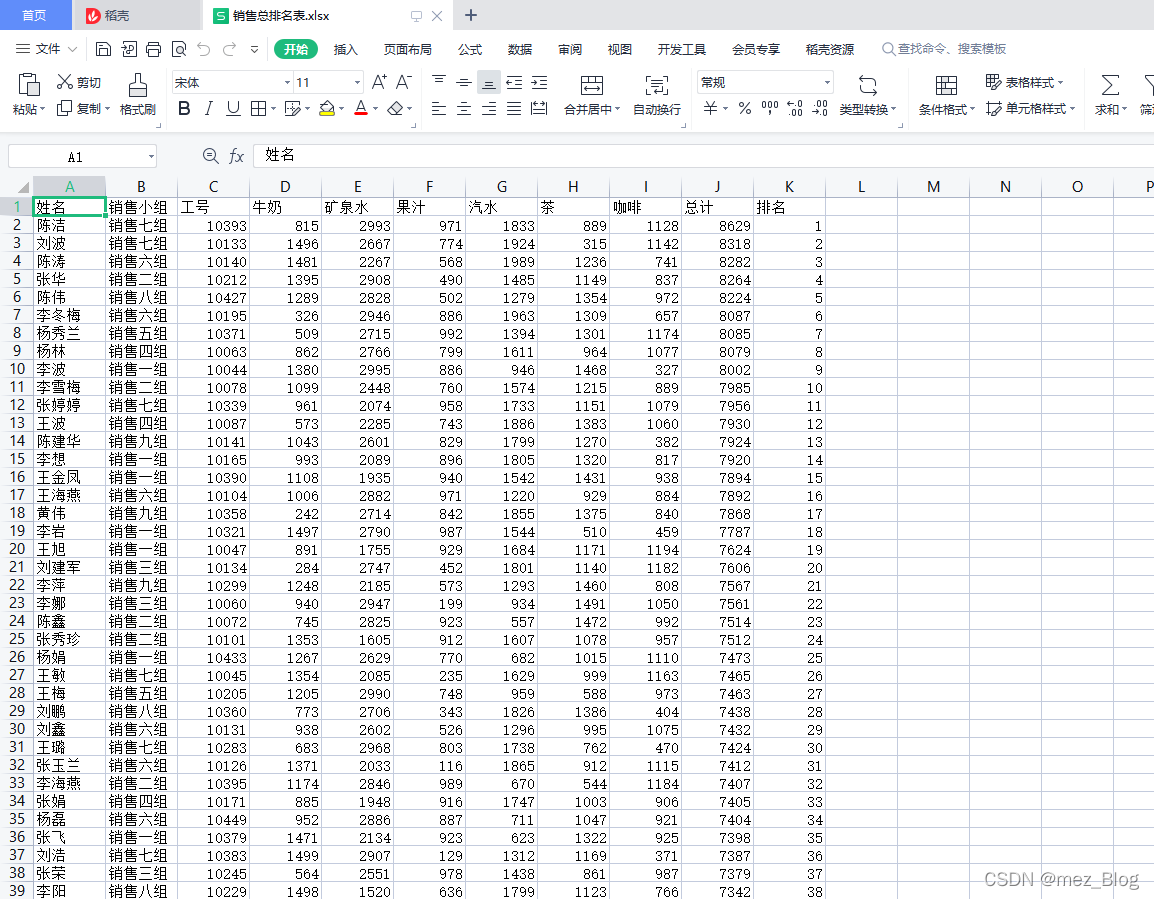Click the AutoSum 求和 sigma icon

(1110, 85)
